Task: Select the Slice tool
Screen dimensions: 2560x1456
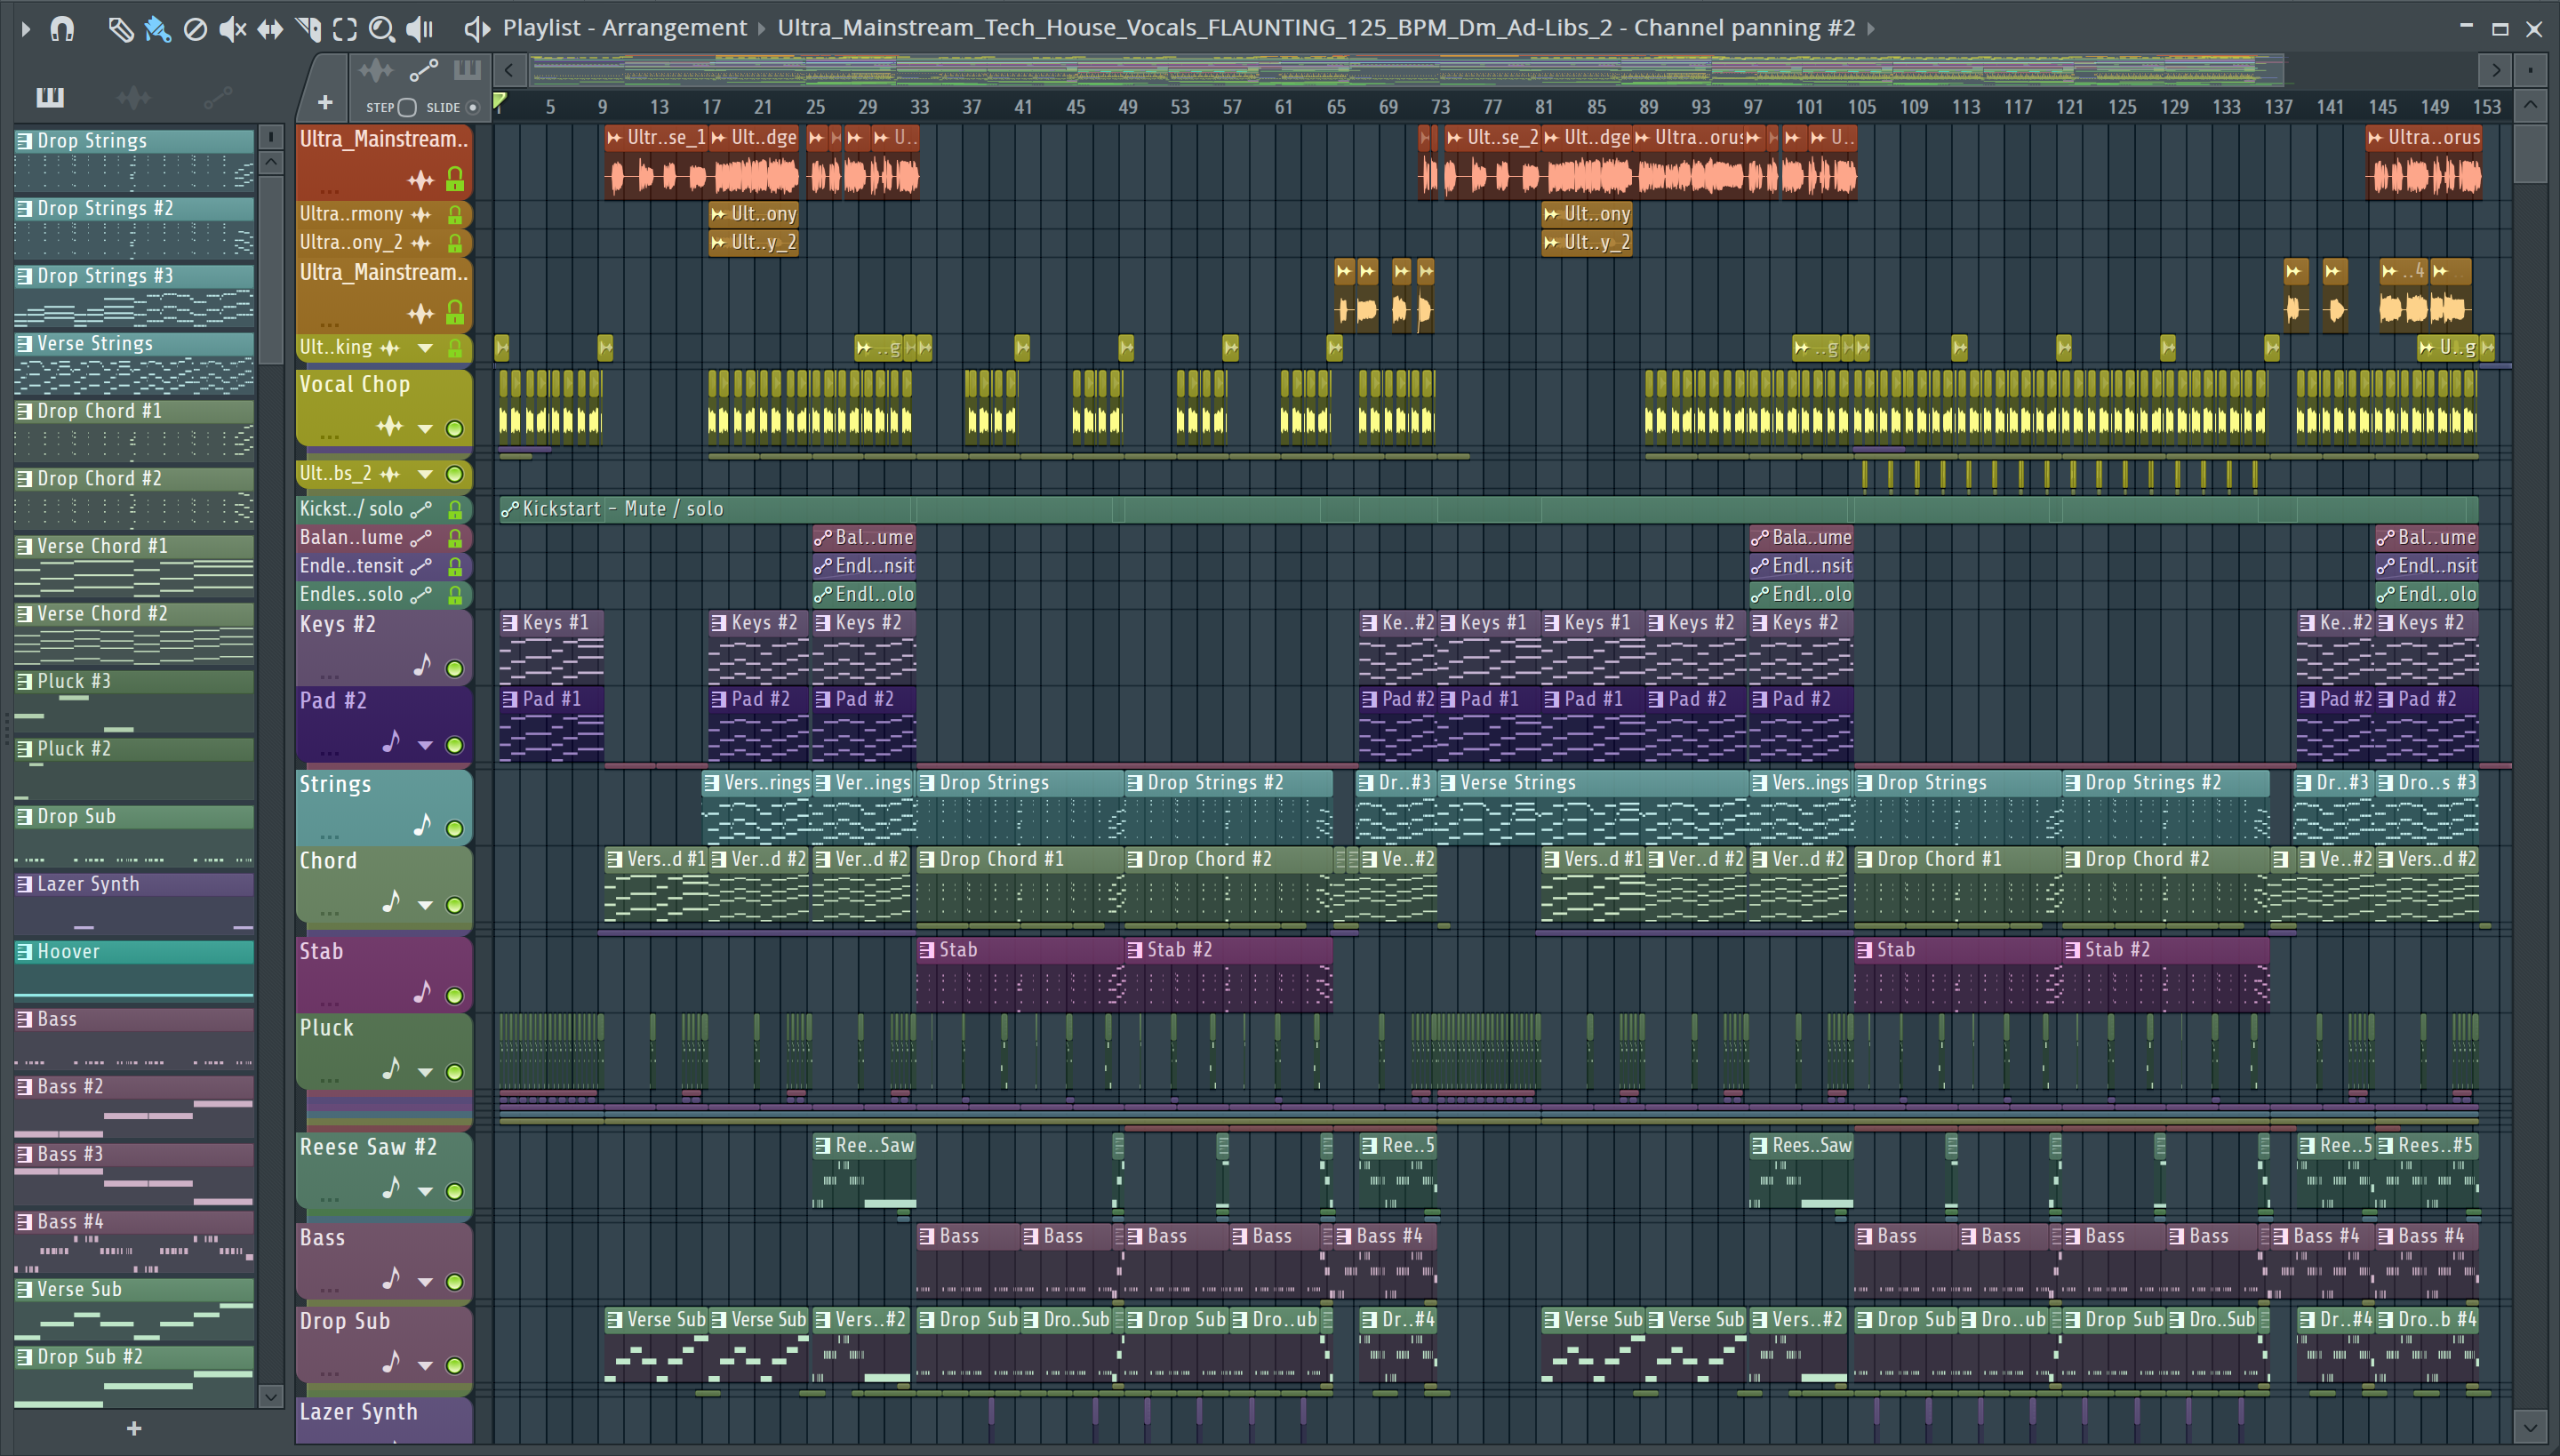Action: pos(307,29)
